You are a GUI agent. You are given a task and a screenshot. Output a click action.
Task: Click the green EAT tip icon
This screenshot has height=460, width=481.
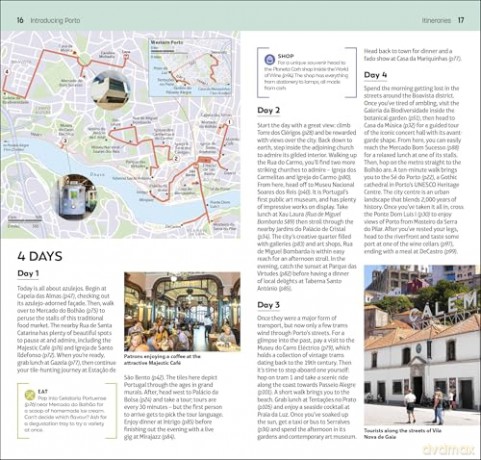click(30, 395)
